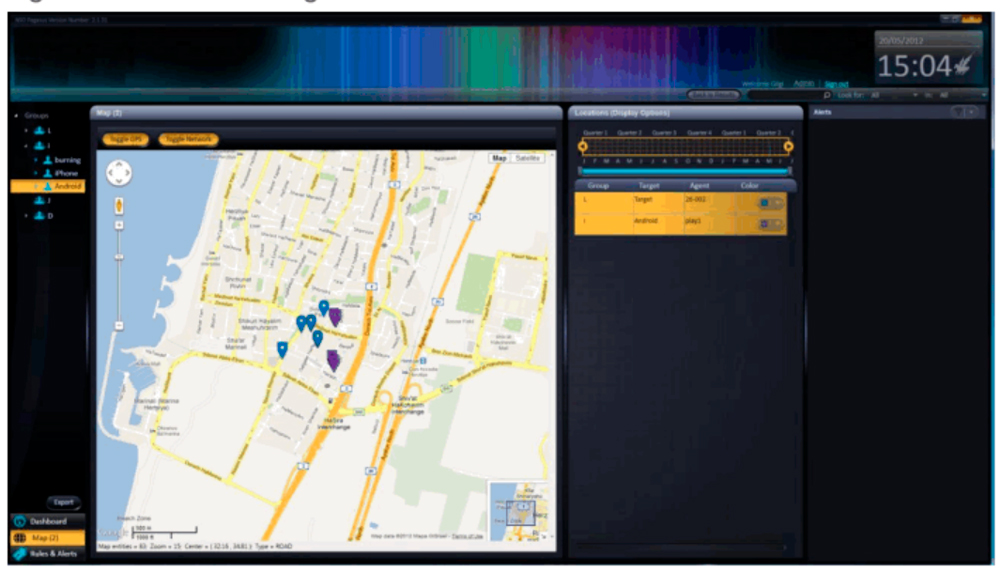The image size is (1000, 572).
Task: Click the upper purple location marker
Action: tap(335, 316)
